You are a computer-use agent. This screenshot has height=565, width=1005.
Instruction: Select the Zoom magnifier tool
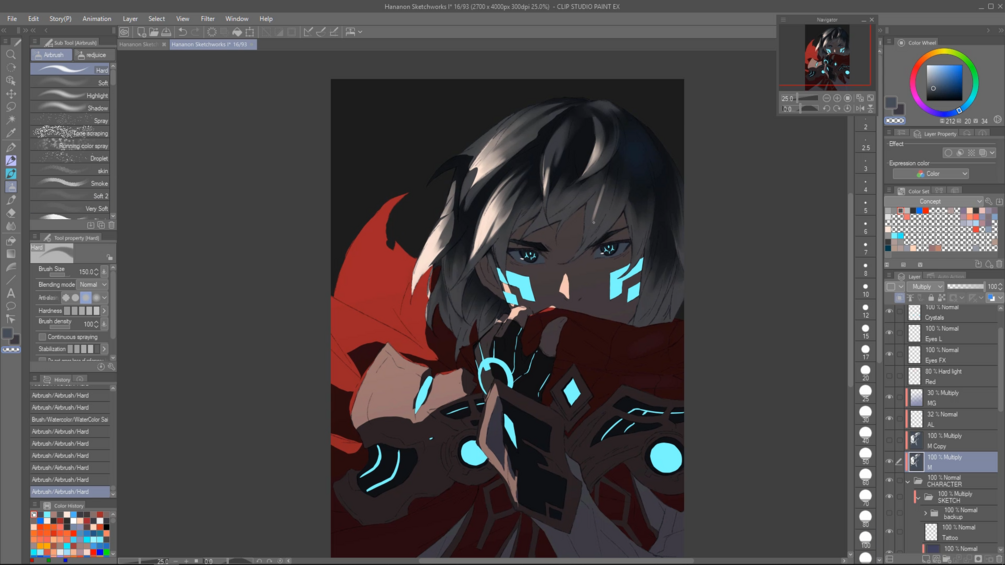[x=11, y=55]
